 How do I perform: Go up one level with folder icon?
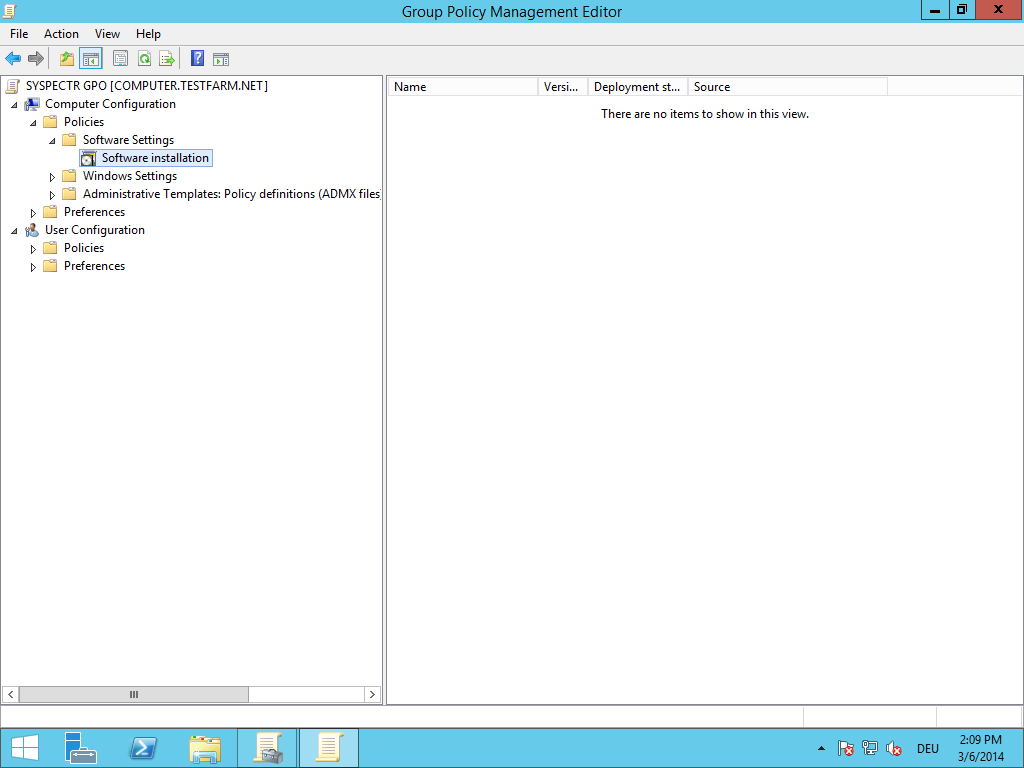[67, 59]
